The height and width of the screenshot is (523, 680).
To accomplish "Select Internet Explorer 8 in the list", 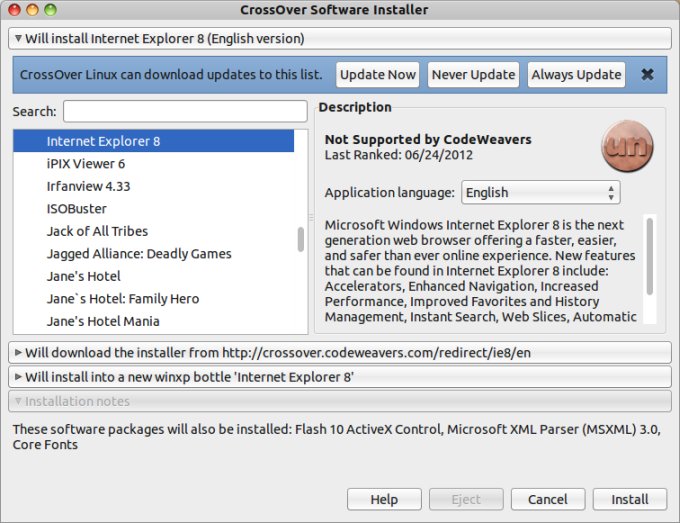I will pos(154,141).
